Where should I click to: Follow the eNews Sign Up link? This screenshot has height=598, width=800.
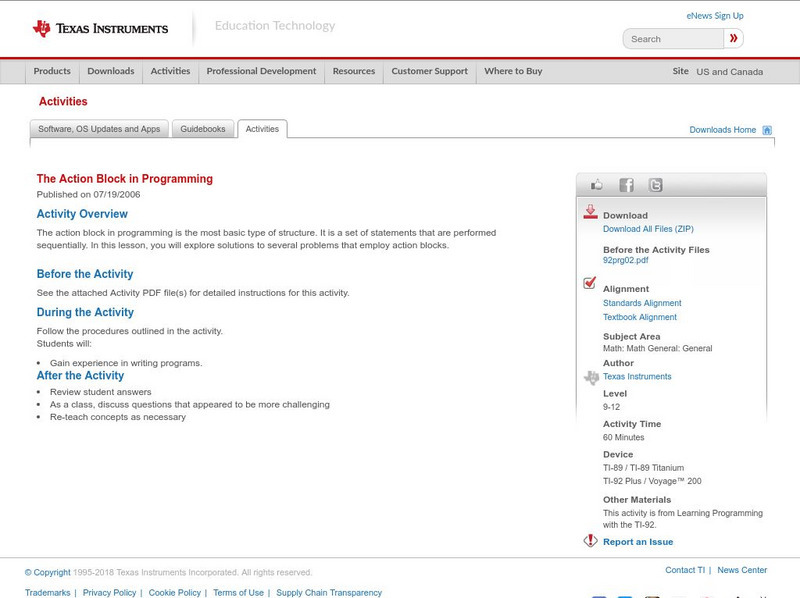click(715, 16)
